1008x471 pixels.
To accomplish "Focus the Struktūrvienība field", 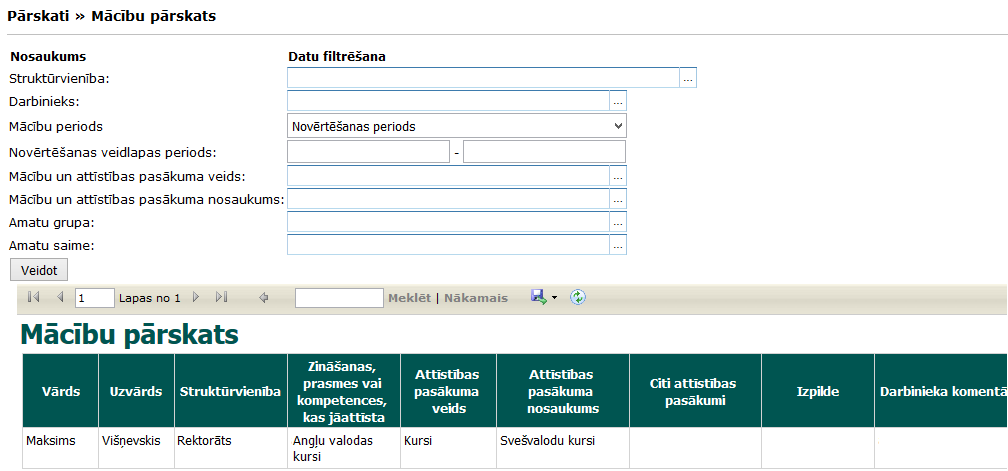I will [483, 78].
